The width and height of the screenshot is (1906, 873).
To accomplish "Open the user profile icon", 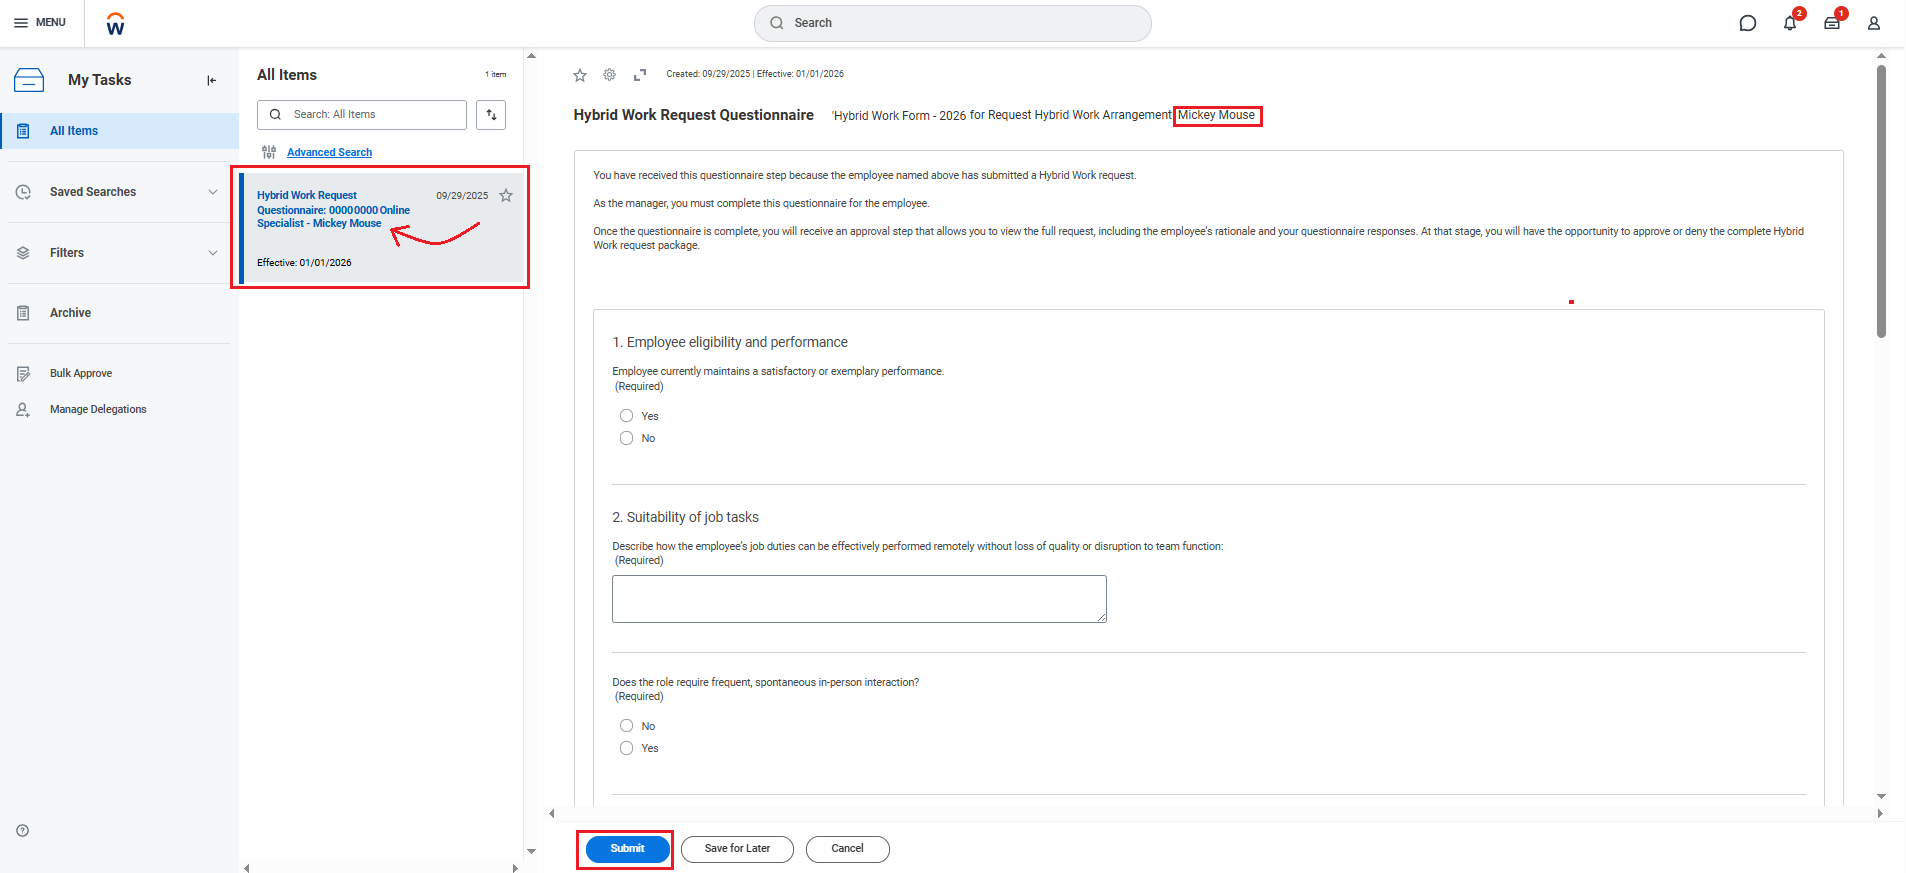I will click(1873, 23).
